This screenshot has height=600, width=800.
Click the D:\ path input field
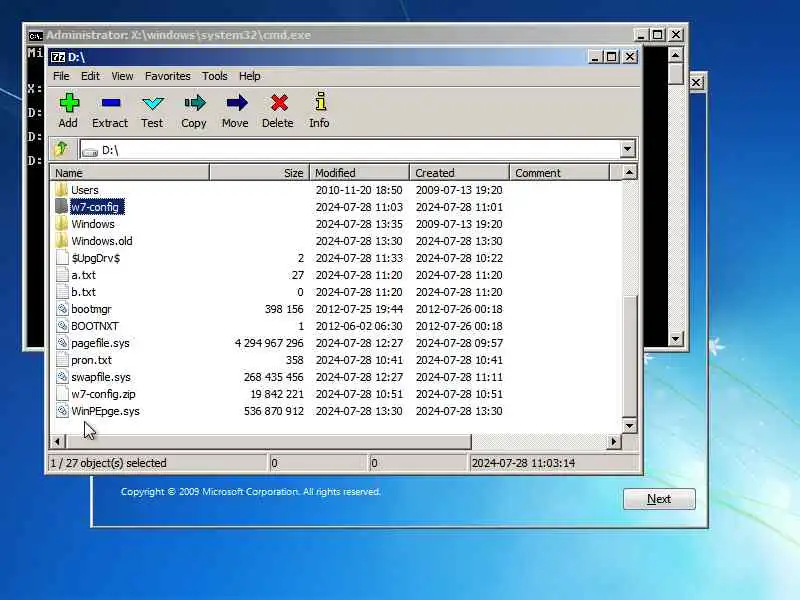pyautogui.click(x=350, y=149)
